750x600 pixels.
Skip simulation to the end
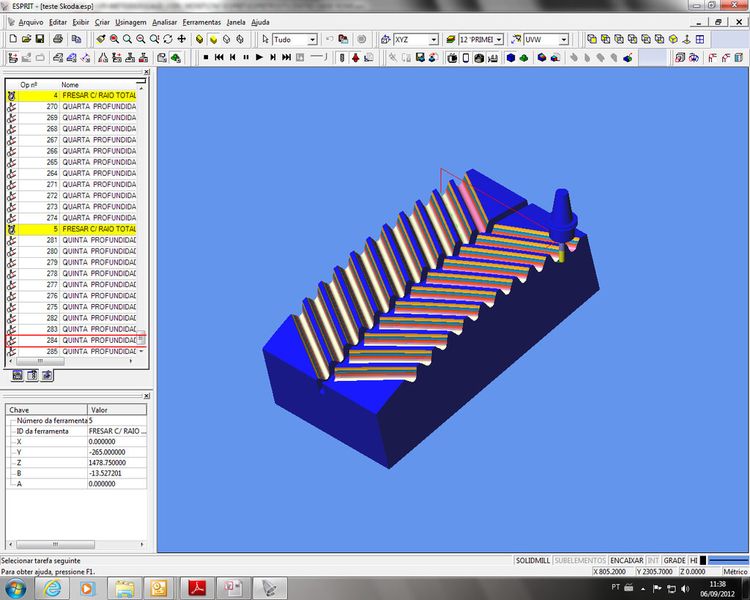click(x=287, y=57)
